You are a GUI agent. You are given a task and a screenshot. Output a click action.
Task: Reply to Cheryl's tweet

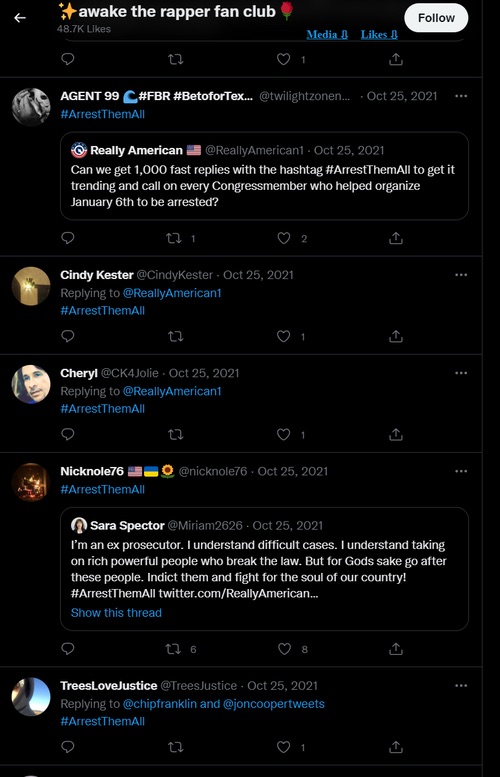click(68, 435)
